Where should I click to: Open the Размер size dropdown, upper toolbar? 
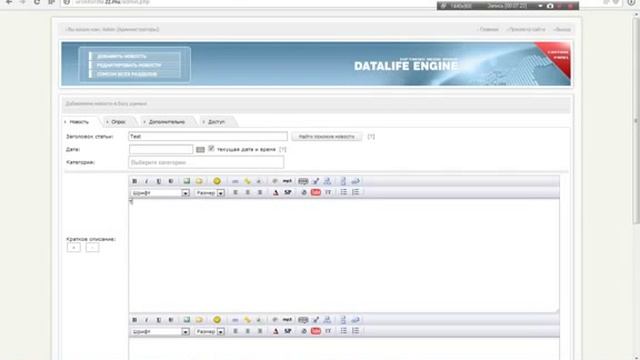[x=210, y=193]
